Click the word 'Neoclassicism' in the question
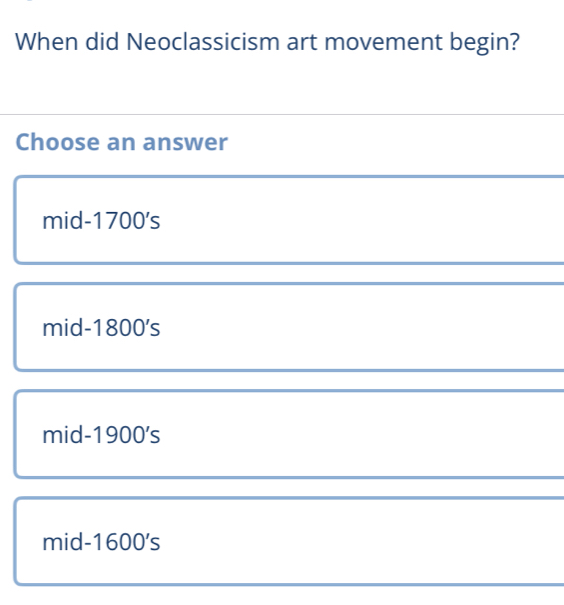 203,41
